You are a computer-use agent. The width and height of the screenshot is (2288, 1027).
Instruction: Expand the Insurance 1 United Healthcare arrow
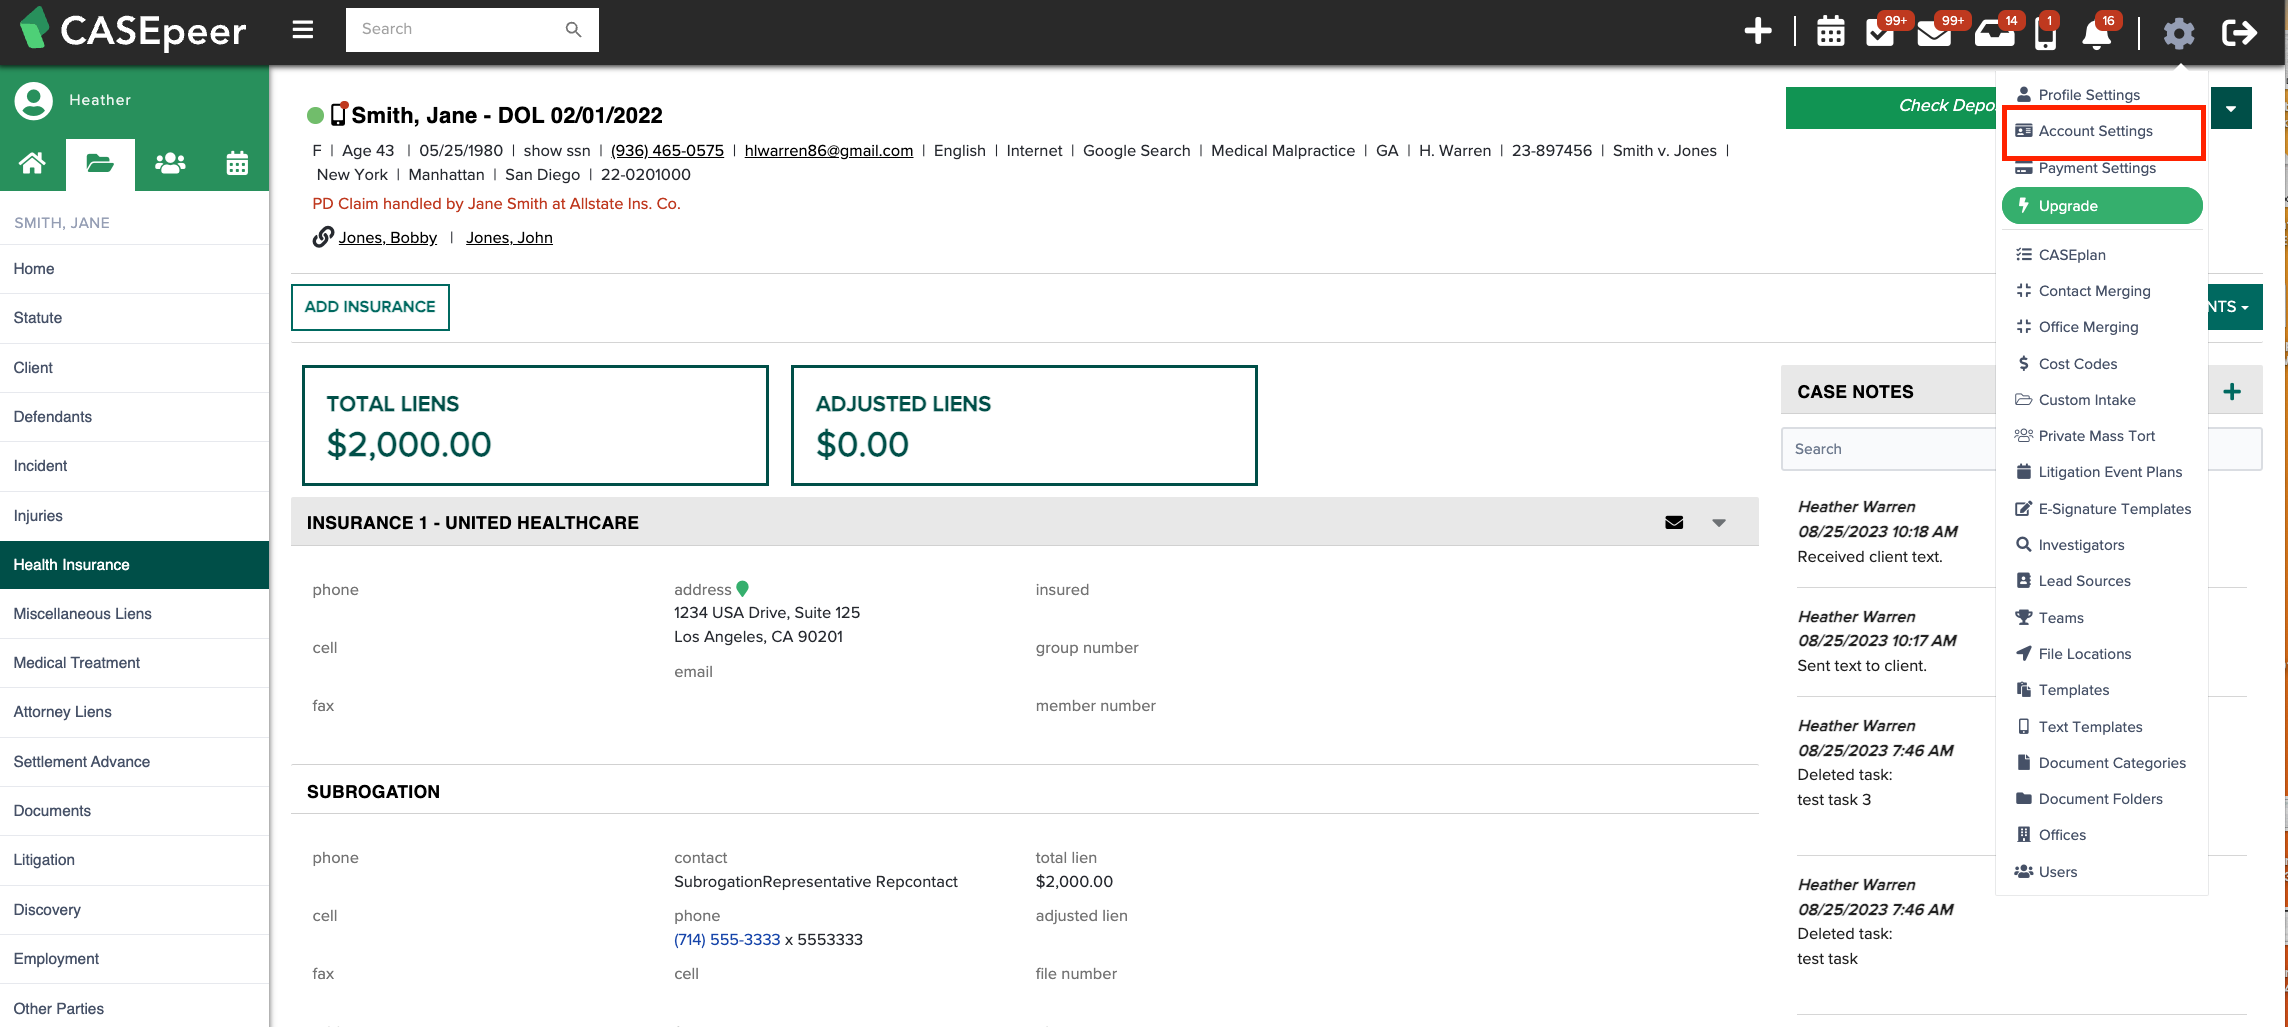coord(1719,522)
